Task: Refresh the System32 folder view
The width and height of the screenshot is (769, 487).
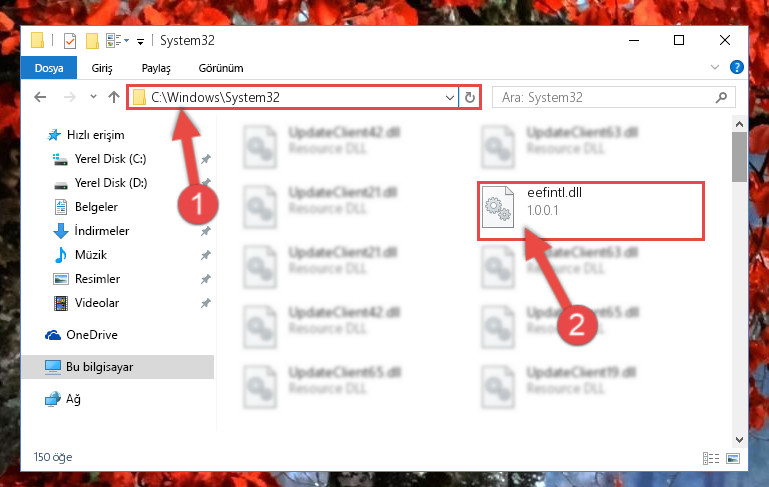Action: click(x=469, y=98)
